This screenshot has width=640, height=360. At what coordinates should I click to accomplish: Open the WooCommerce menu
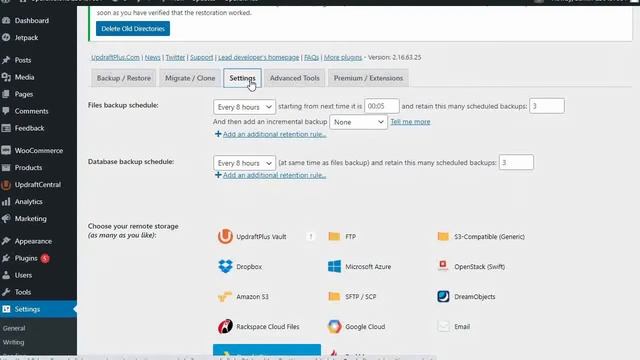[x=39, y=151]
